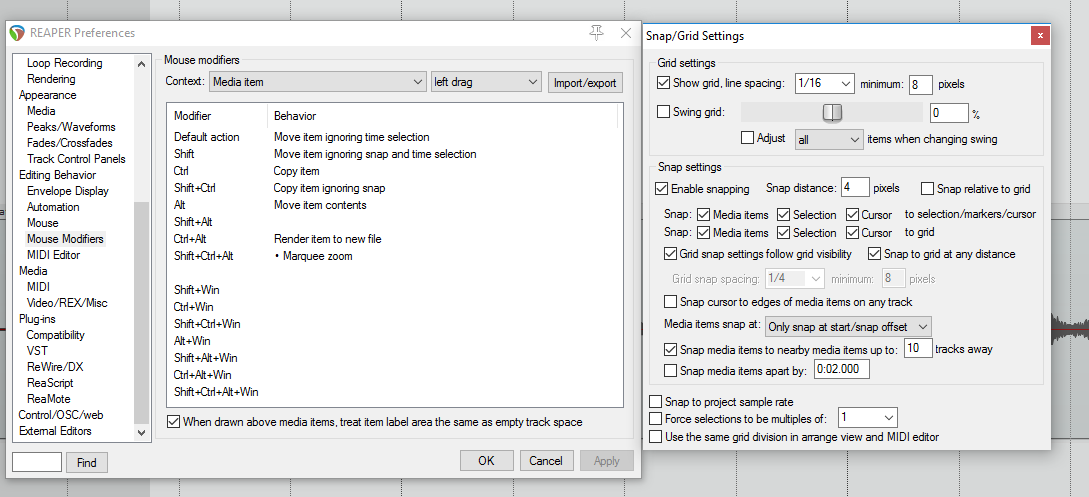
Task: Expand the left drag dropdown
Action: 485,82
